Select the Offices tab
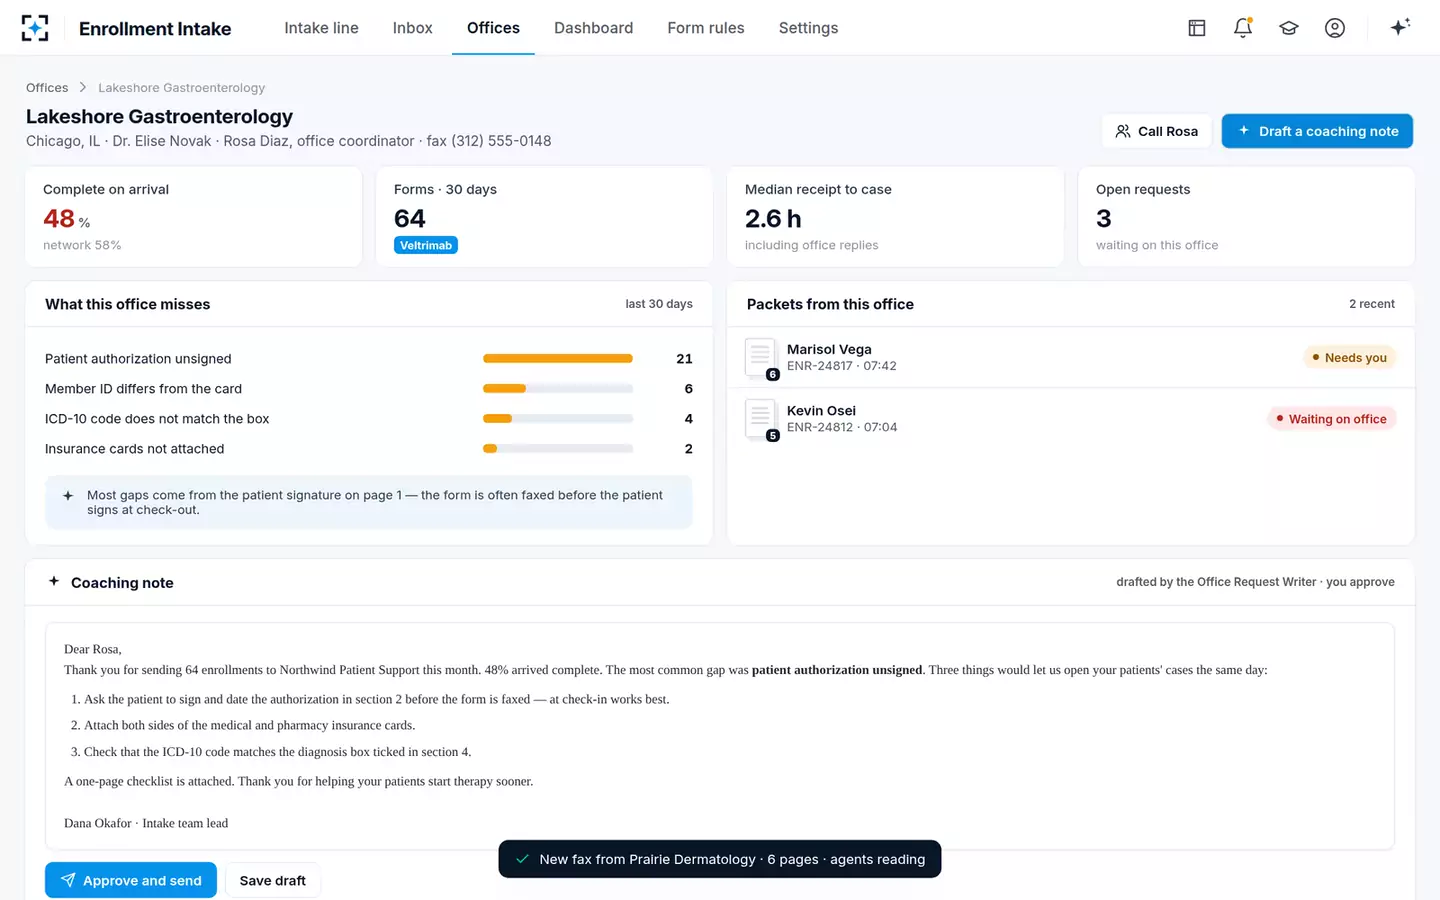Screen dimensions: 1440x900 tap(493, 28)
